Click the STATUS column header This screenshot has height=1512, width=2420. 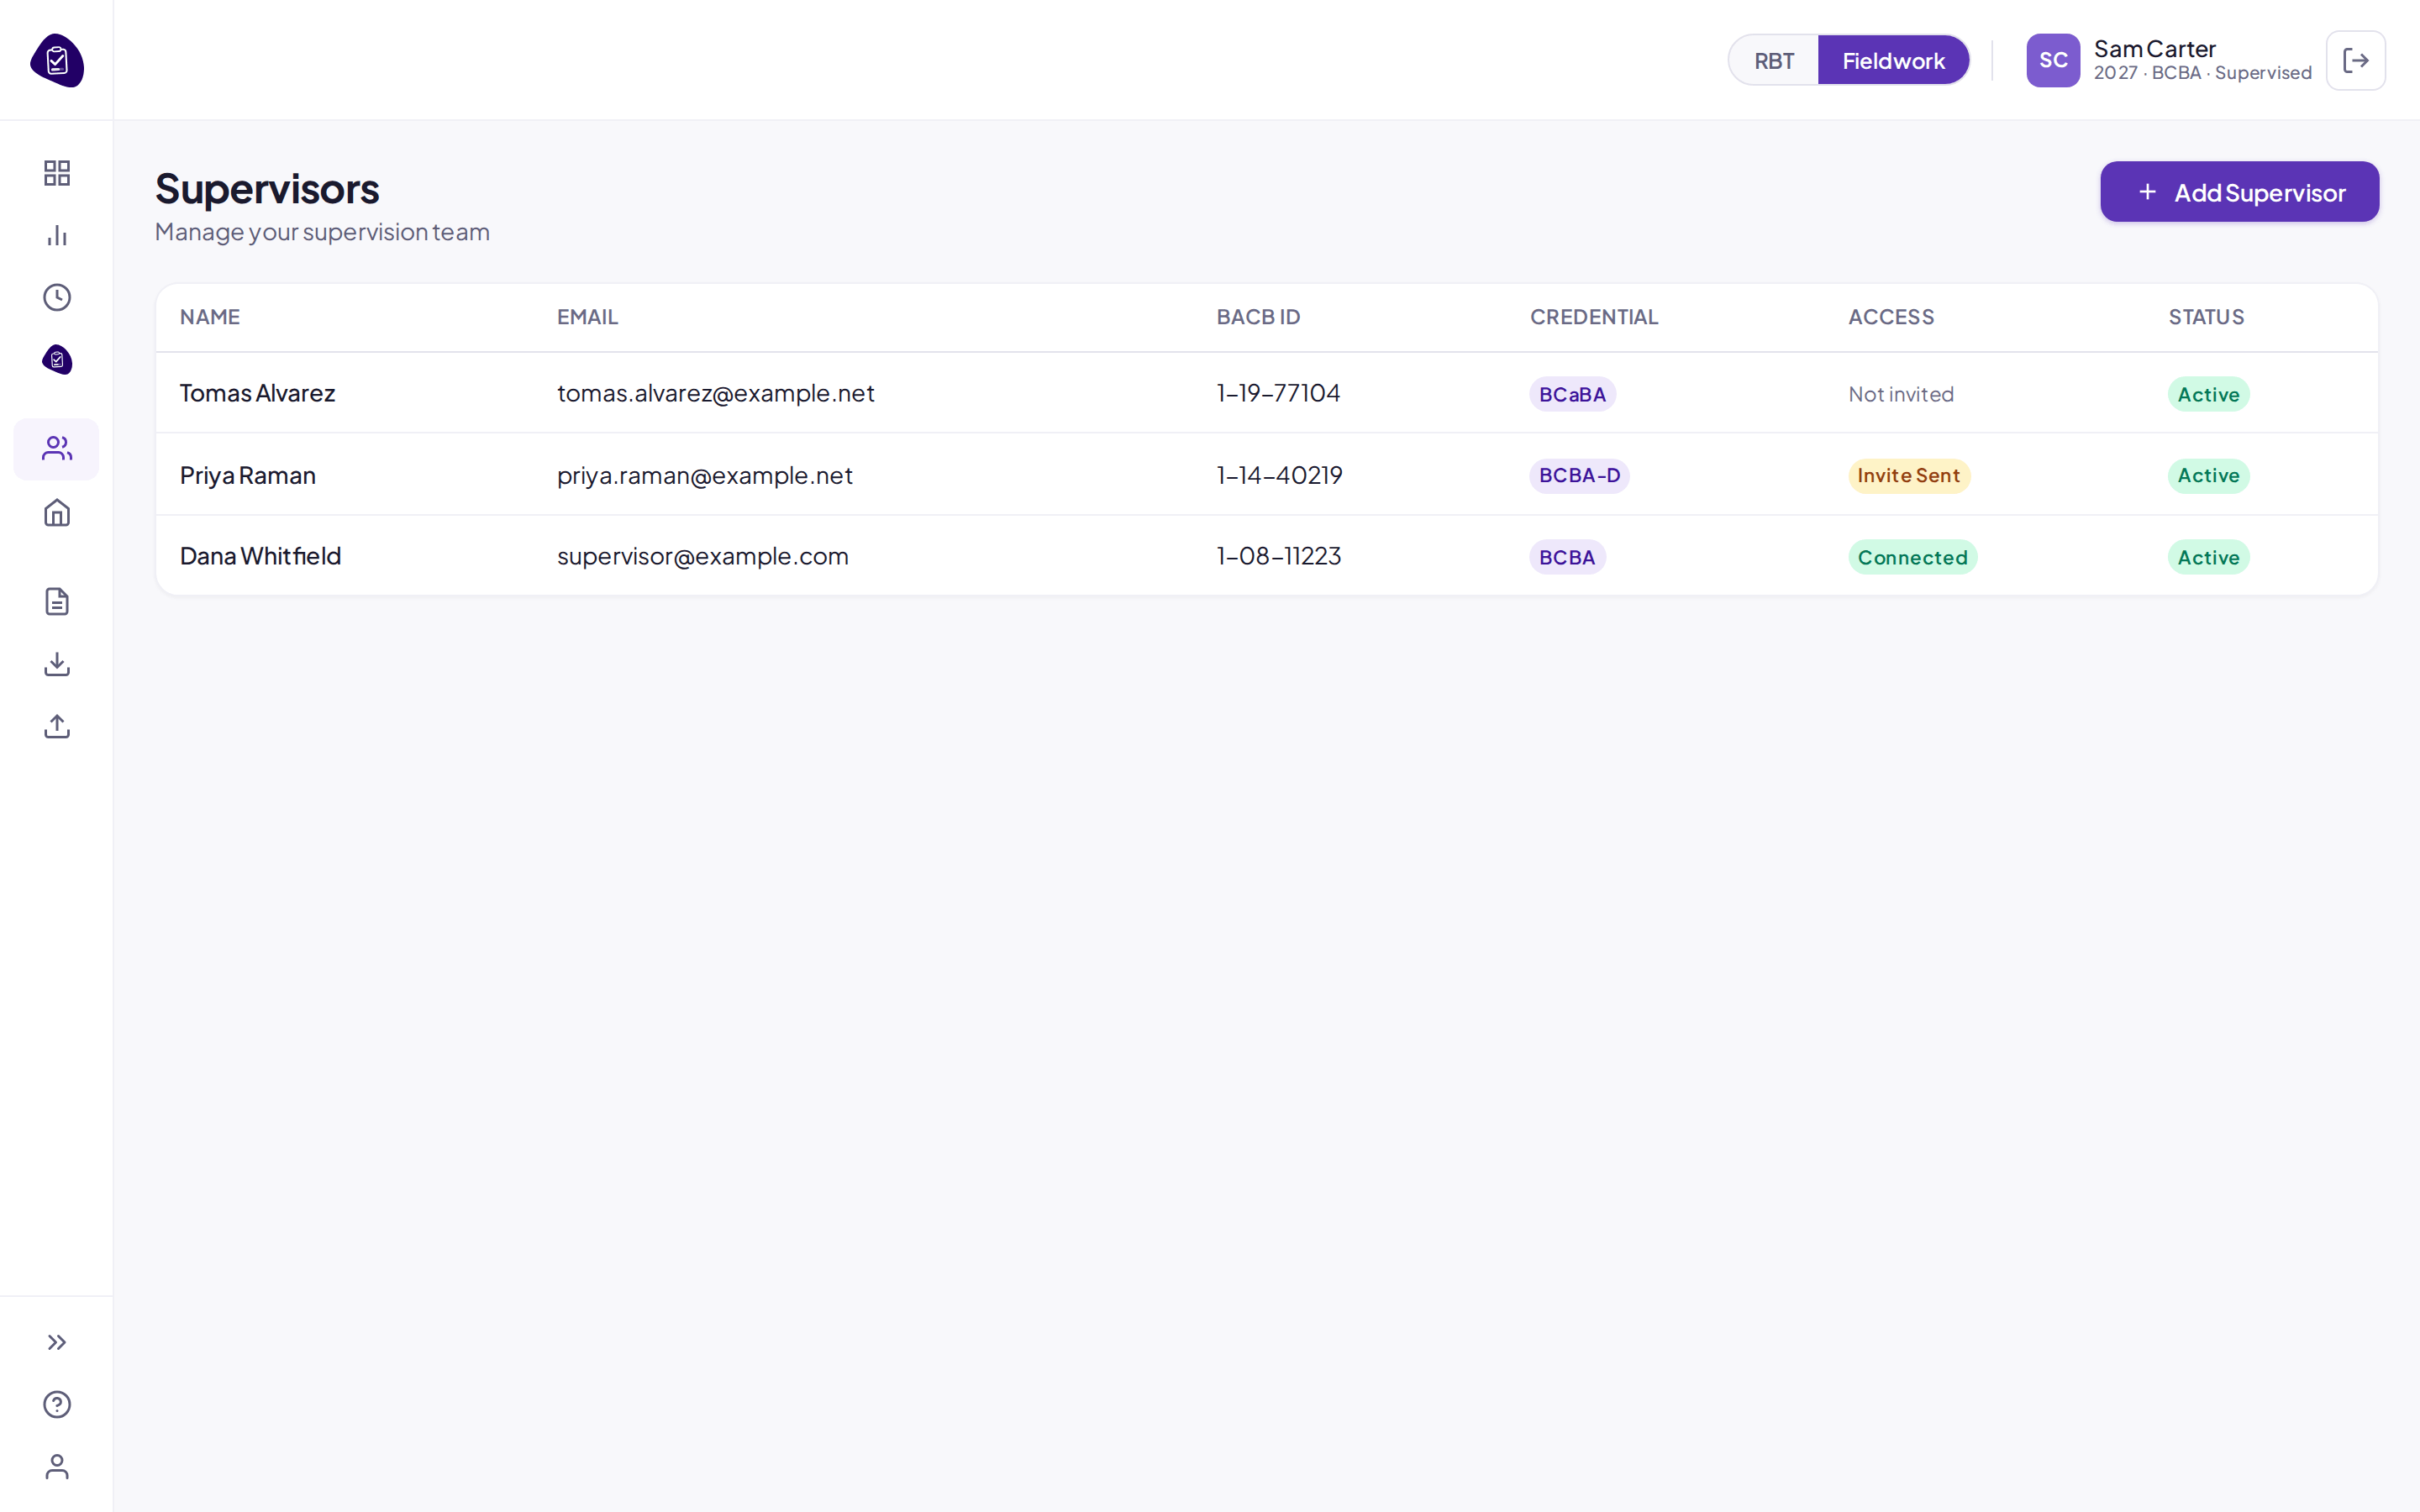(x=2206, y=317)
